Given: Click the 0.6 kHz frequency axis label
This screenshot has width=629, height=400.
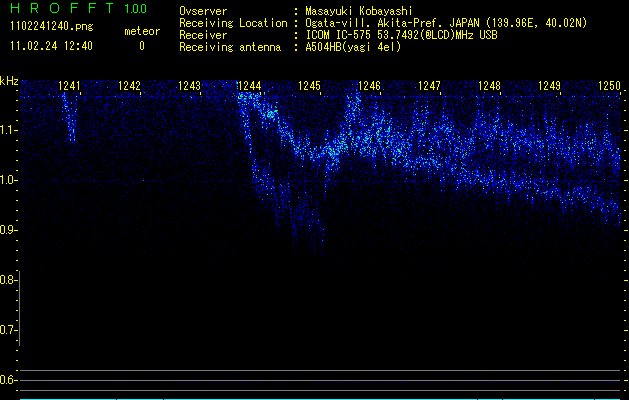Looking at the screenshot, I should click(x=7, y=380).
